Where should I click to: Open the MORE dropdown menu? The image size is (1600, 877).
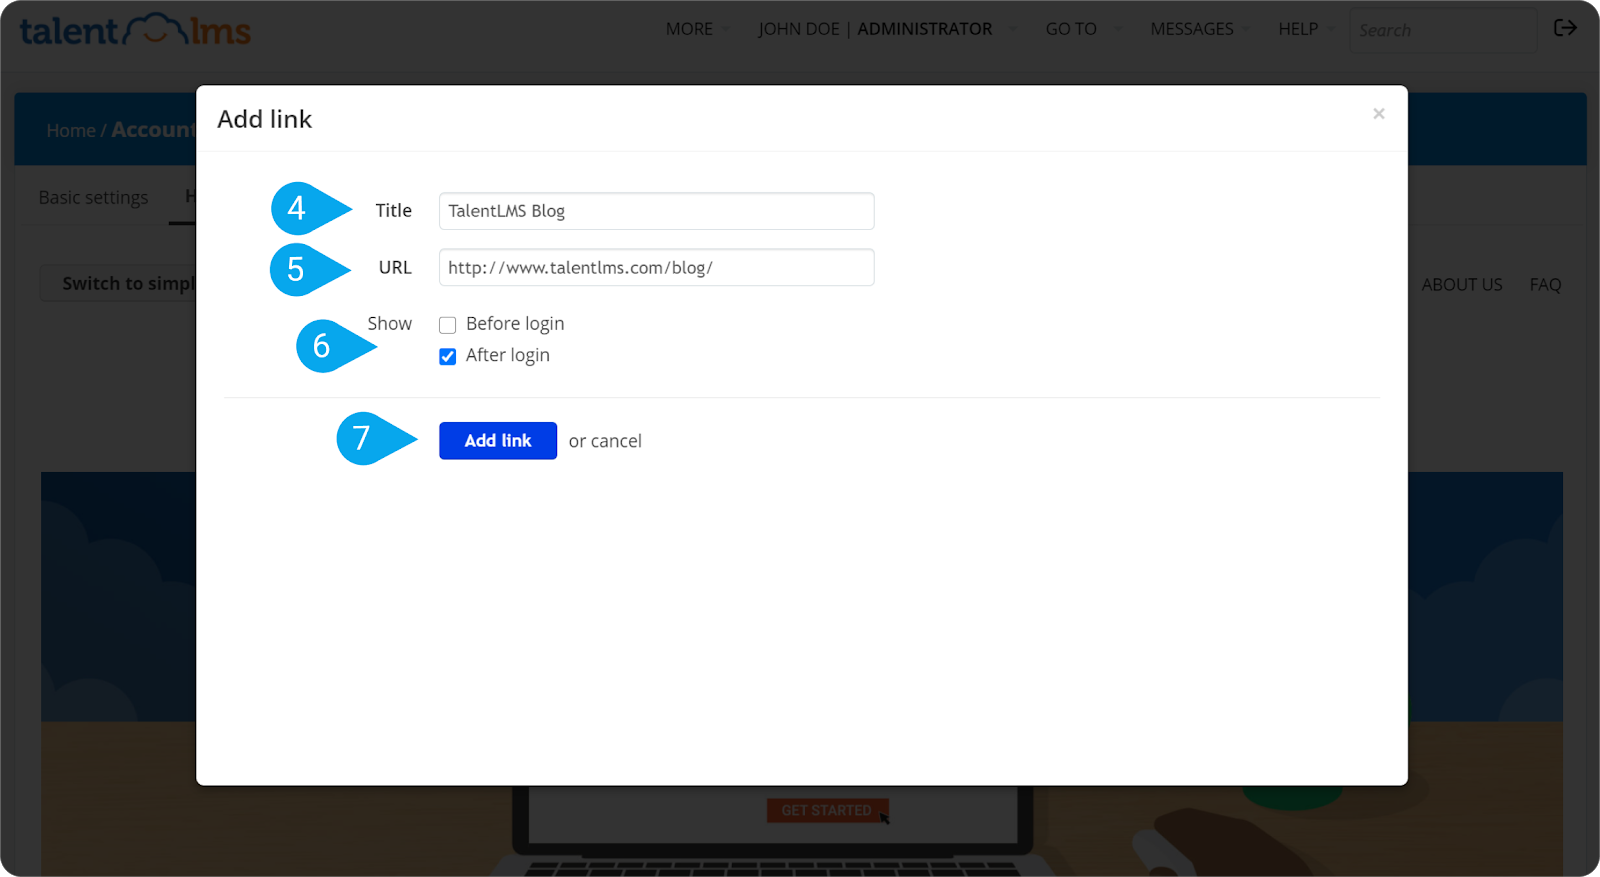pos(698,29)
